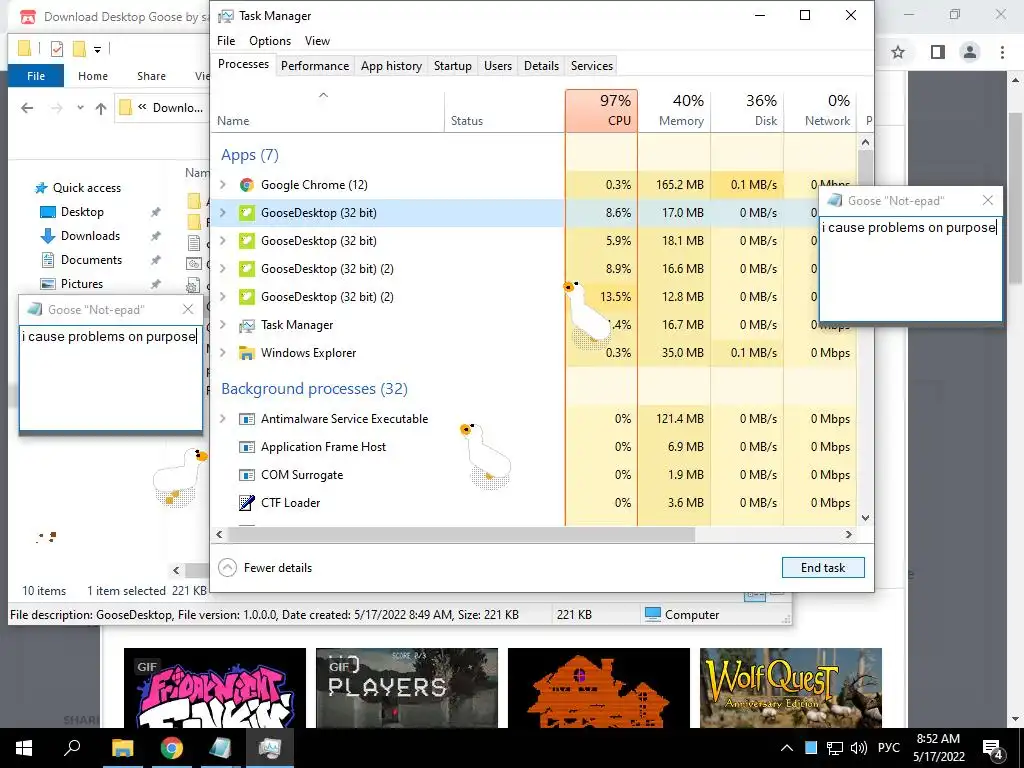
Task: Switch to the App history tab
Action: tap(391, 66)
